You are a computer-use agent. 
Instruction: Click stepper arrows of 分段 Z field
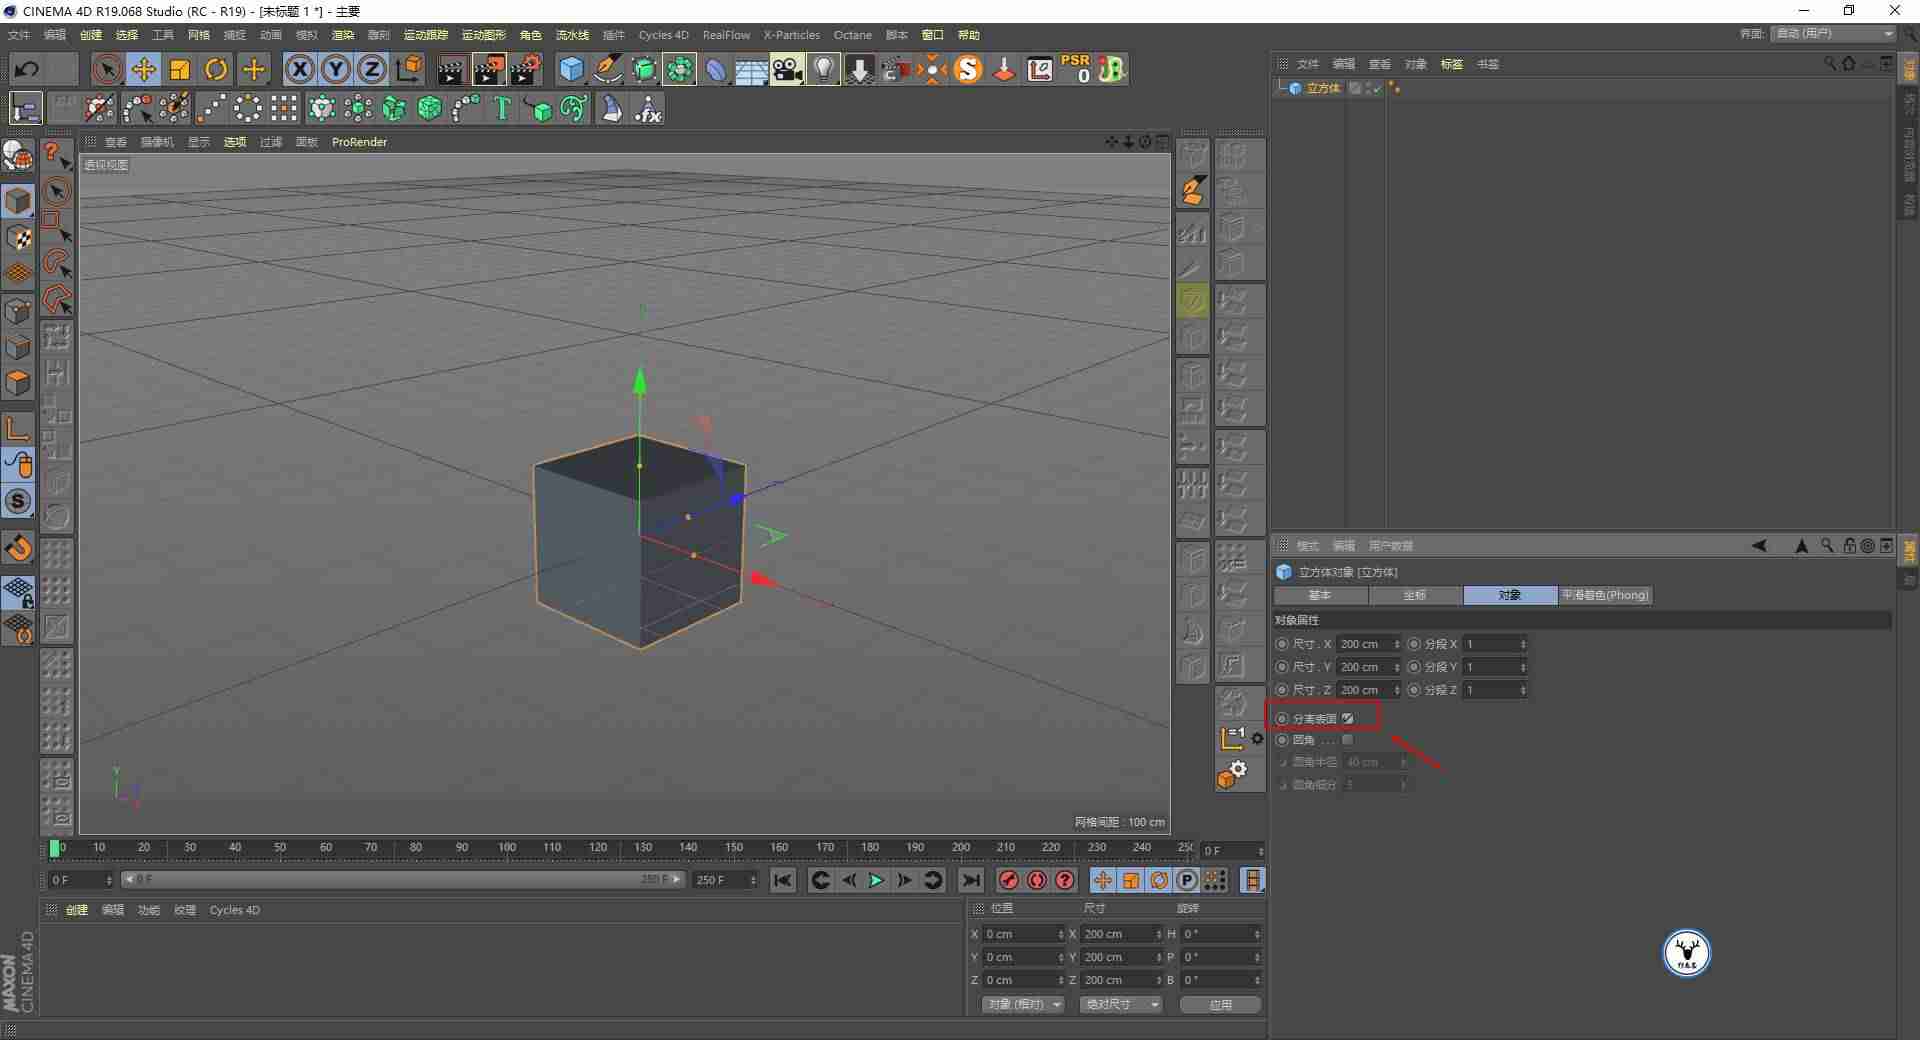[x=1523, y=690]
